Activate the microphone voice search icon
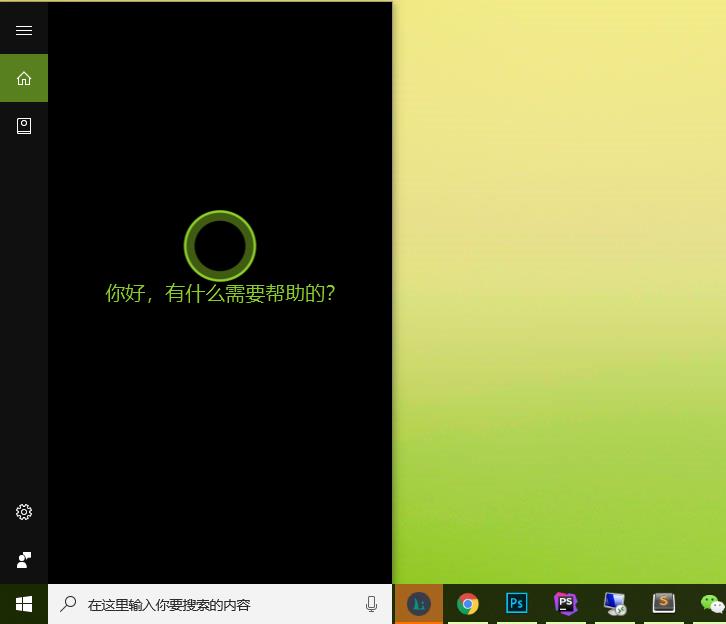 pyautogui.click(x=371, y=604)
